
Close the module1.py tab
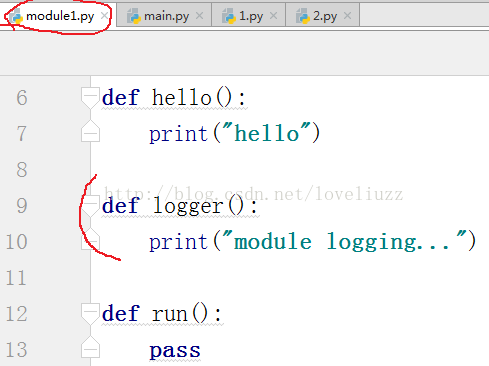[104, 15]
